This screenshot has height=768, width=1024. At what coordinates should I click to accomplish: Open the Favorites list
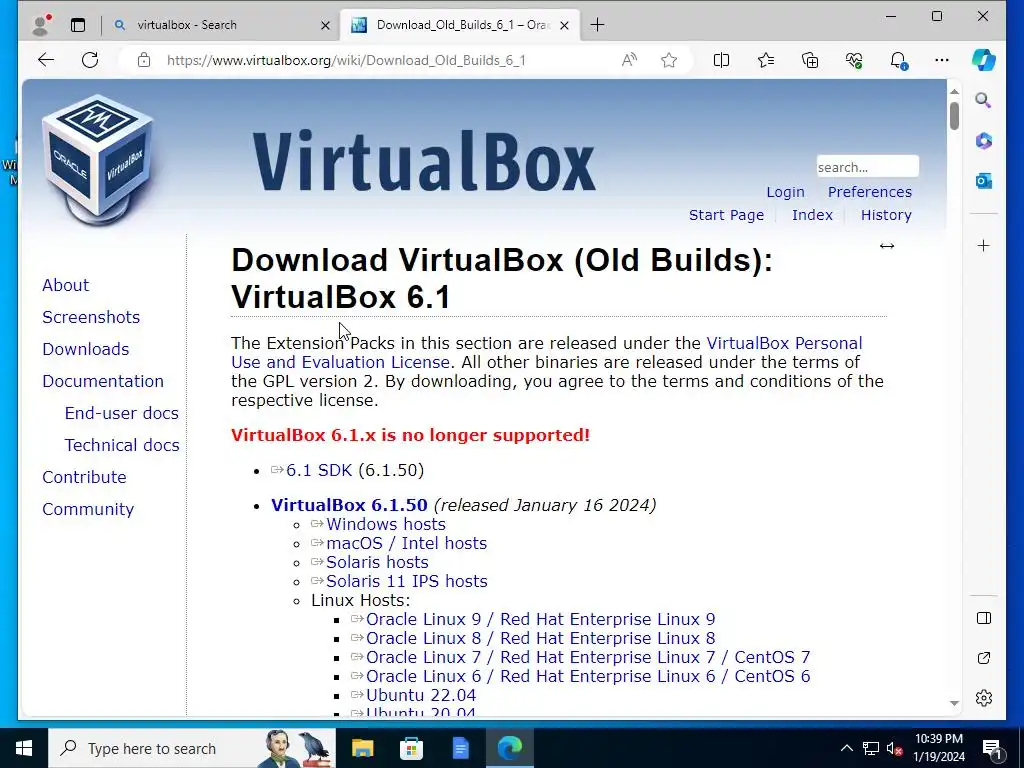click(x=766, y=60)
